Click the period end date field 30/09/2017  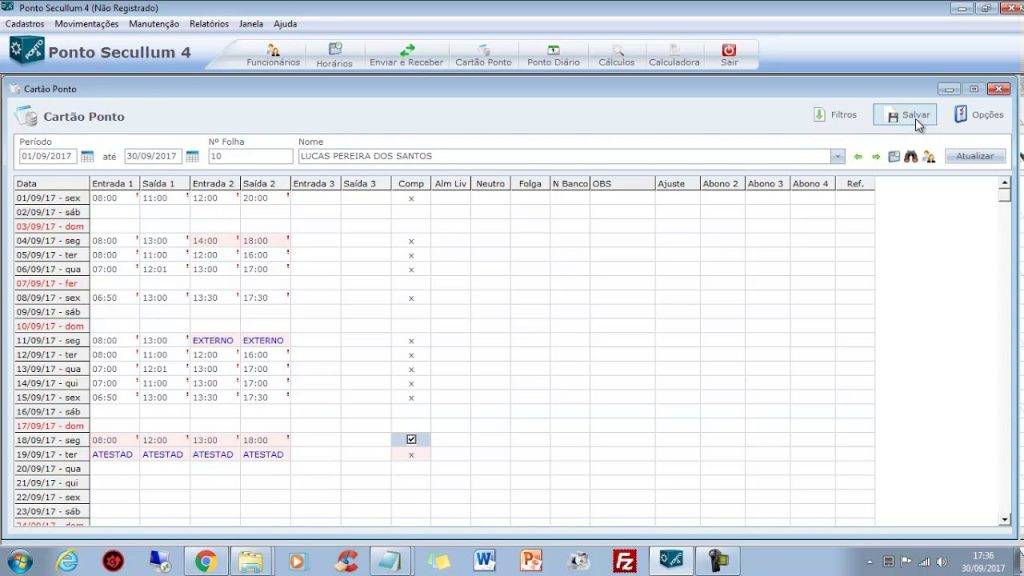153,157
